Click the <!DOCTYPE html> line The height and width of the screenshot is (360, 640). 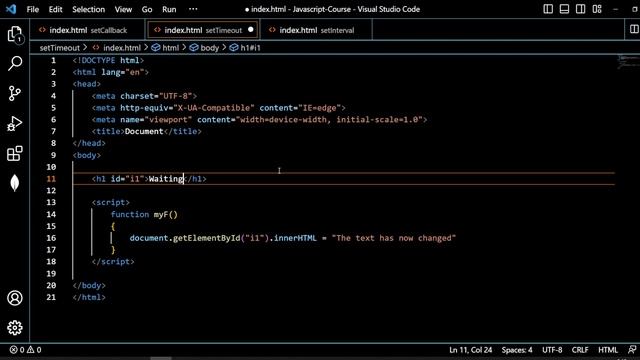coord(108,60)
